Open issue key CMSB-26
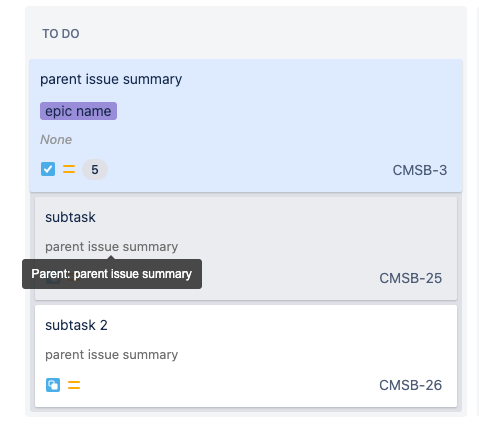Screen dimensions: 479x428 click(x=411, y=385)
